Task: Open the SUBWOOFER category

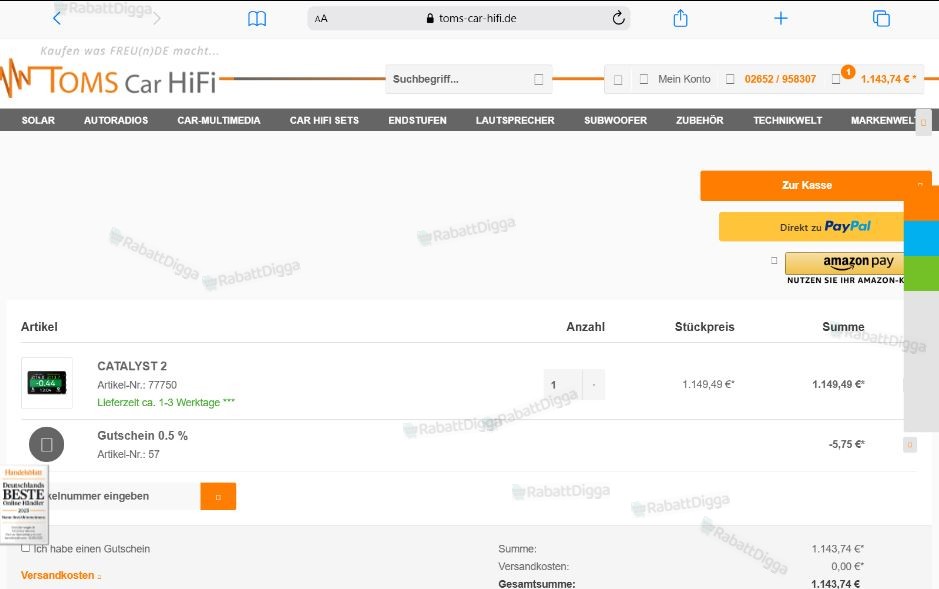Action: tap(616, 120)
